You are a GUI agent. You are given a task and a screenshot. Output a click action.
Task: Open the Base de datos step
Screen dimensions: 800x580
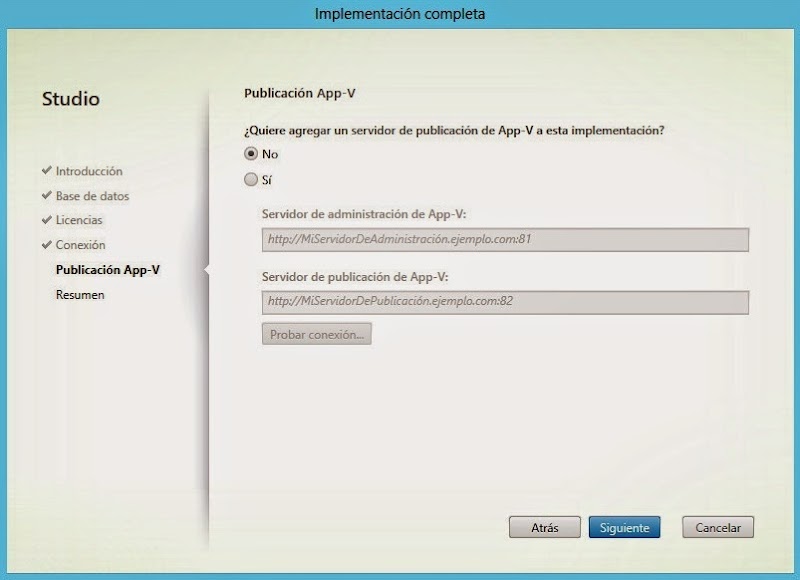tap(92, 196)
